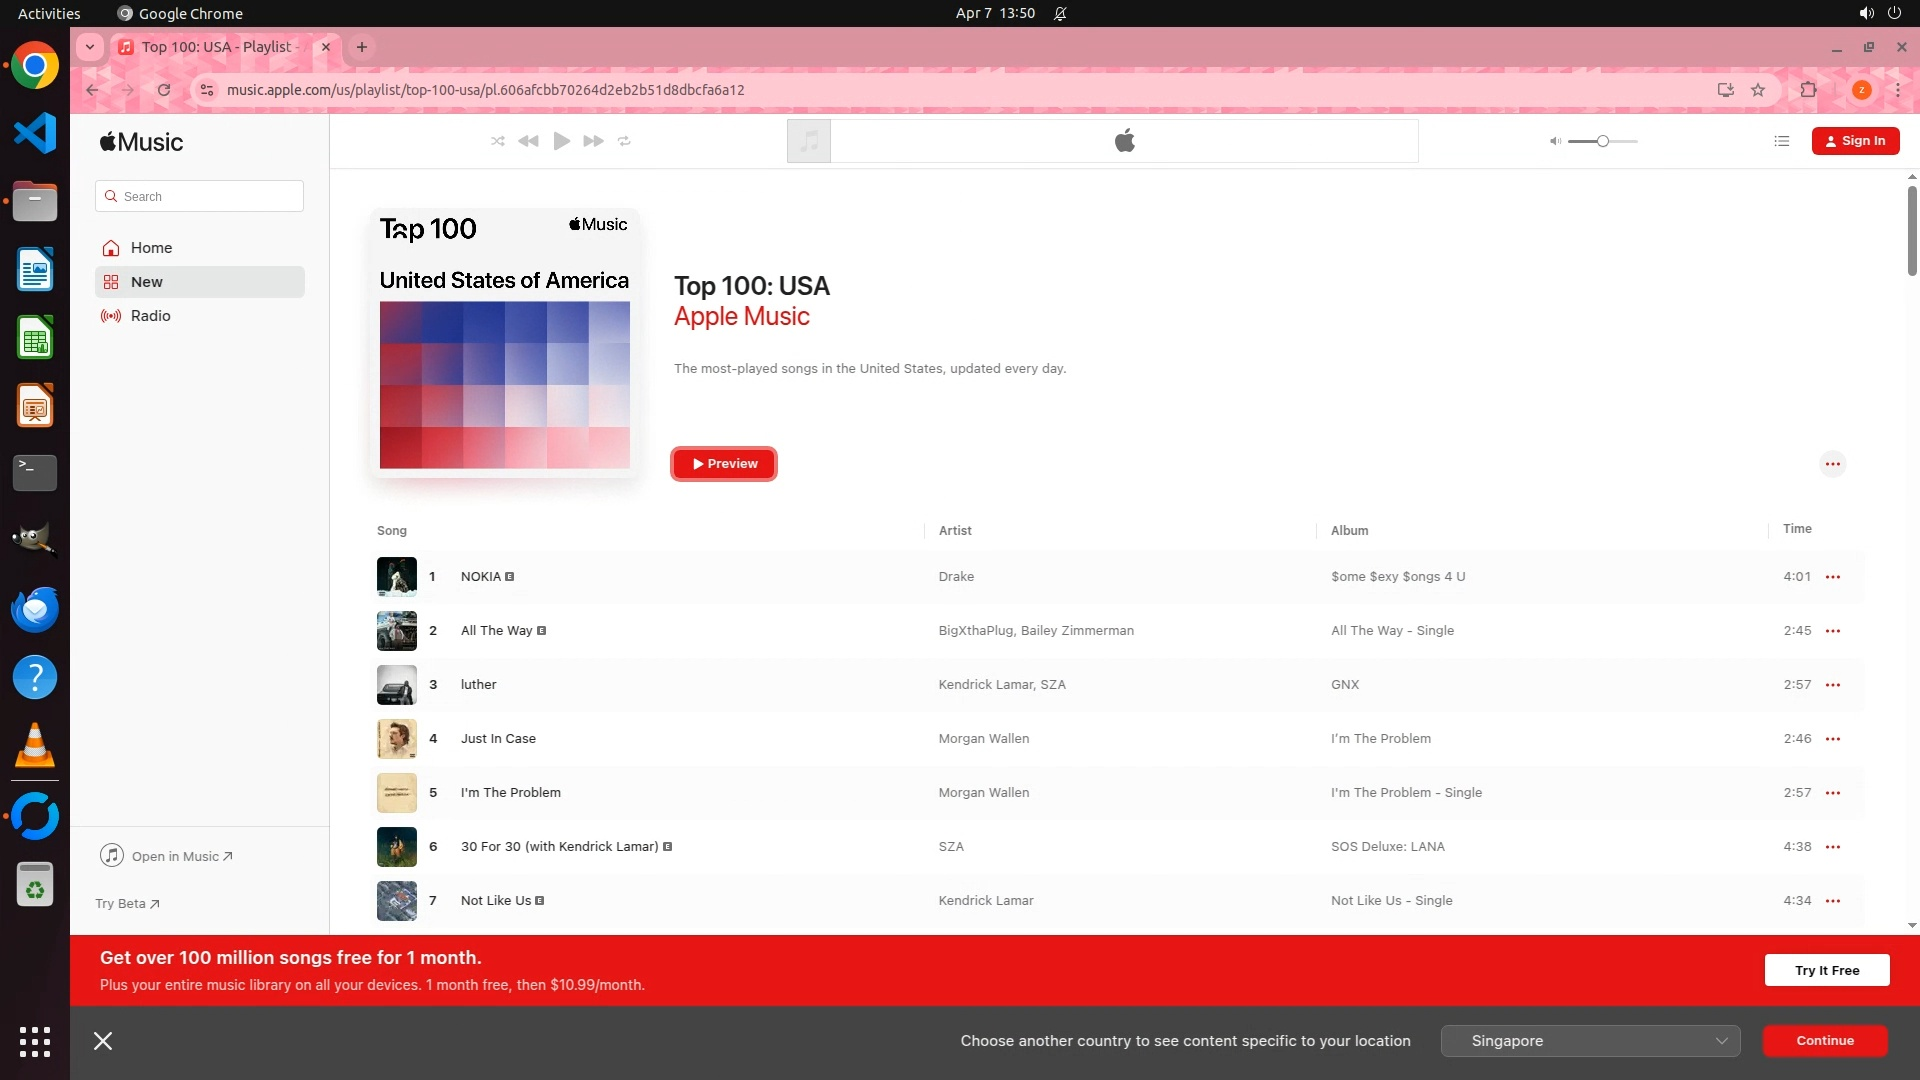Close the country selection banner
This screenshot has height=1080, width=1920.
click(x=103, y=1041)
